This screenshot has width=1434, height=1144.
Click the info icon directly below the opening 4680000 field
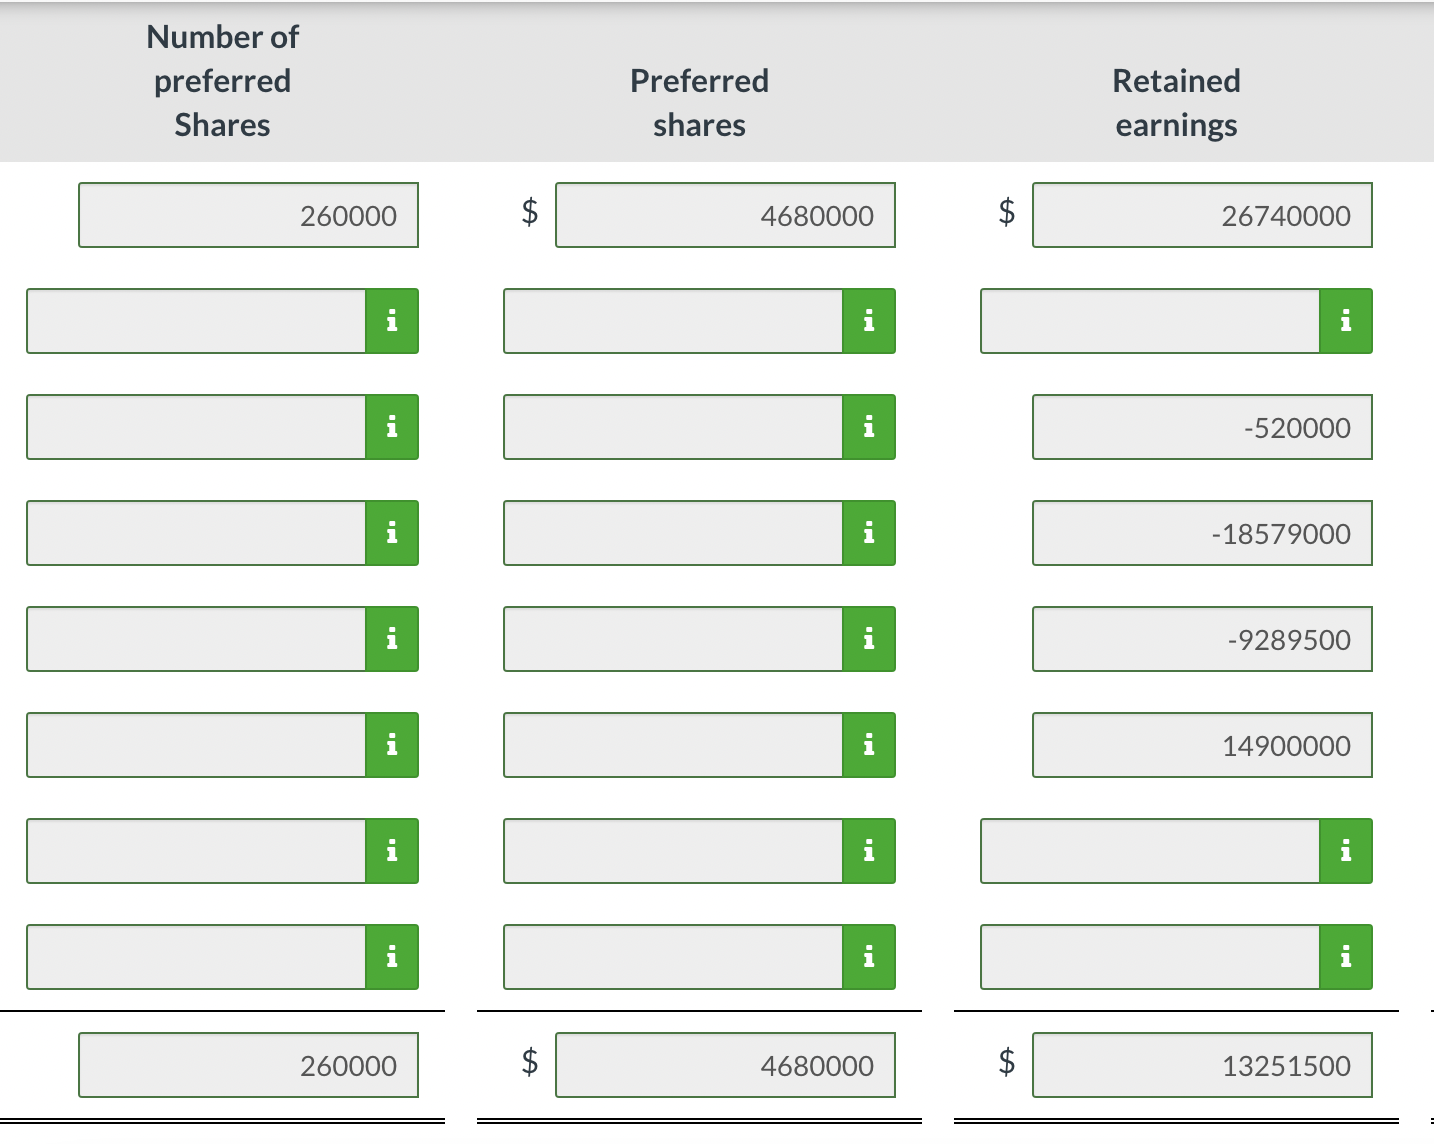869,321
